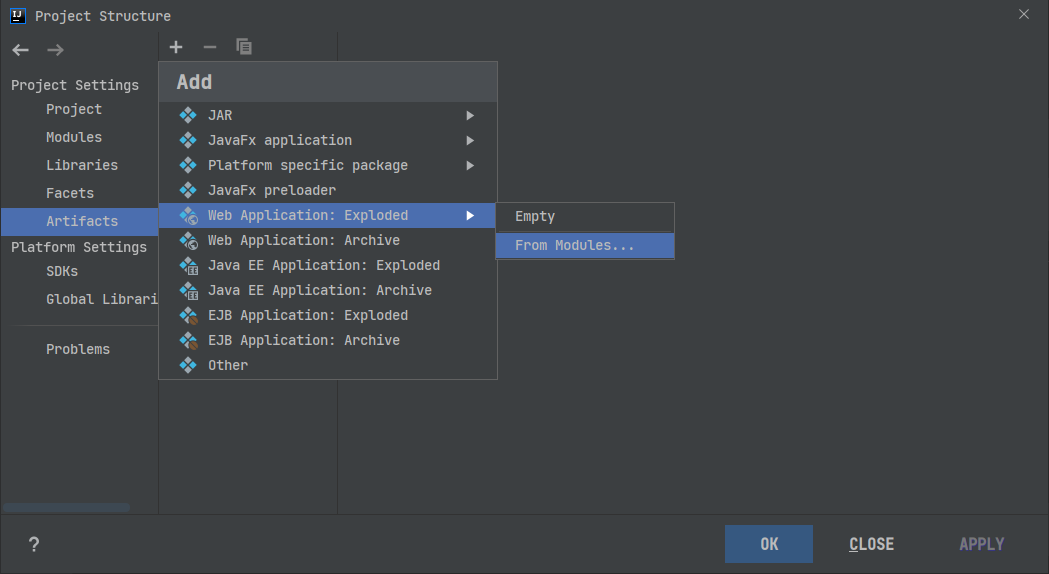Select Empty in the submenu

point(585,217)
